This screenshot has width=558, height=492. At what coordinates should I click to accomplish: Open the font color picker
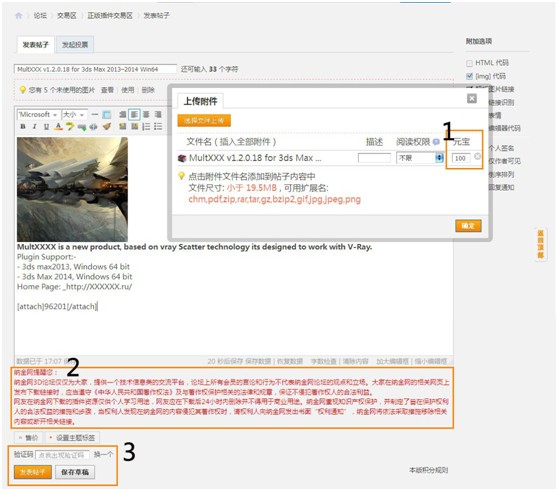pos(58,126)
